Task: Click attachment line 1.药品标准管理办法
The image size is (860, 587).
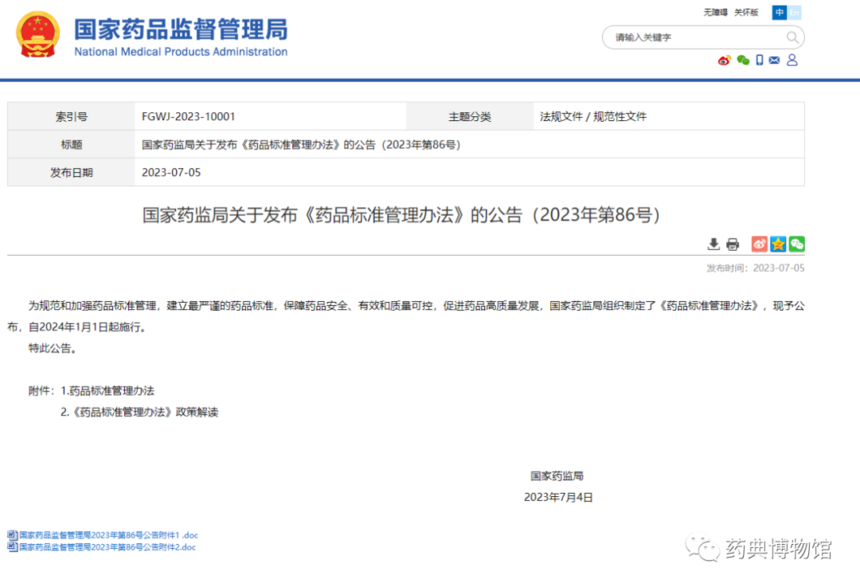Action: (107, 391)
